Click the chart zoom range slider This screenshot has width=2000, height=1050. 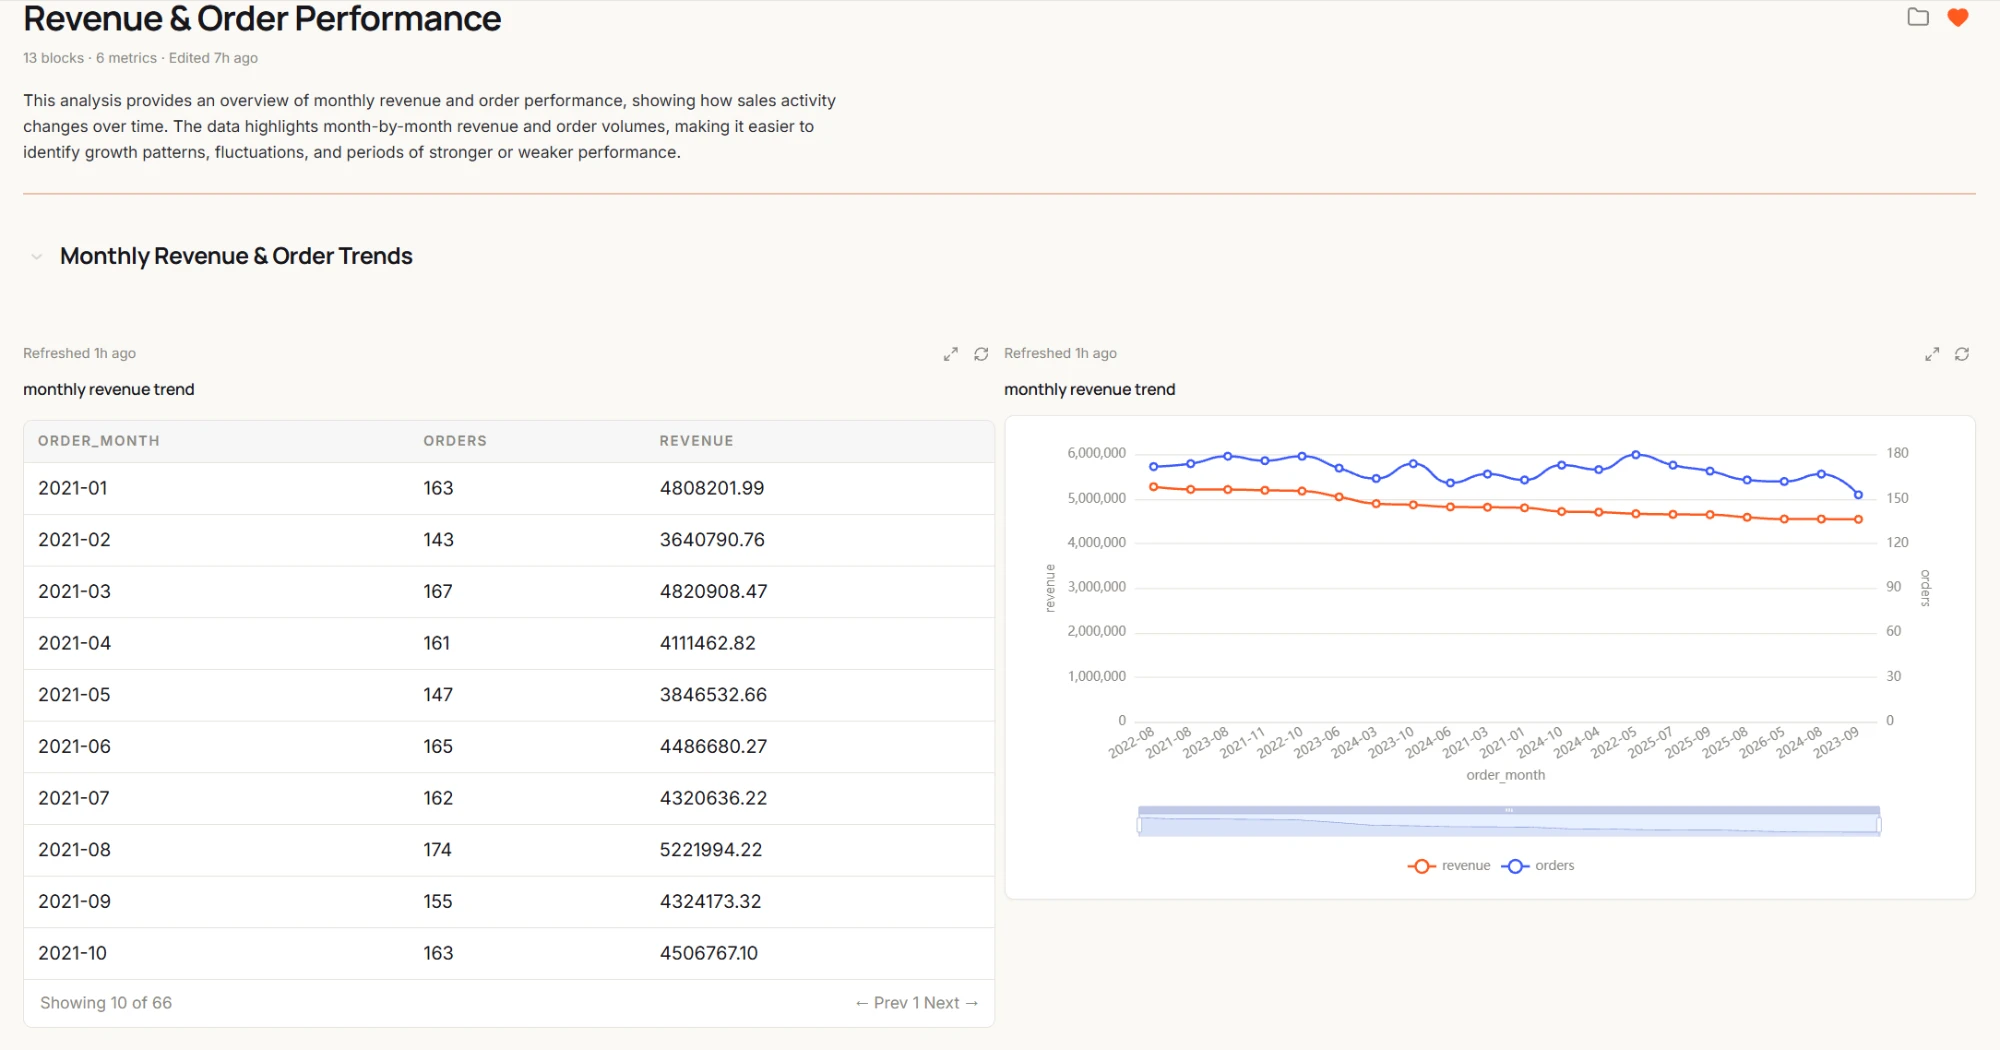(x=1509, y=822)
